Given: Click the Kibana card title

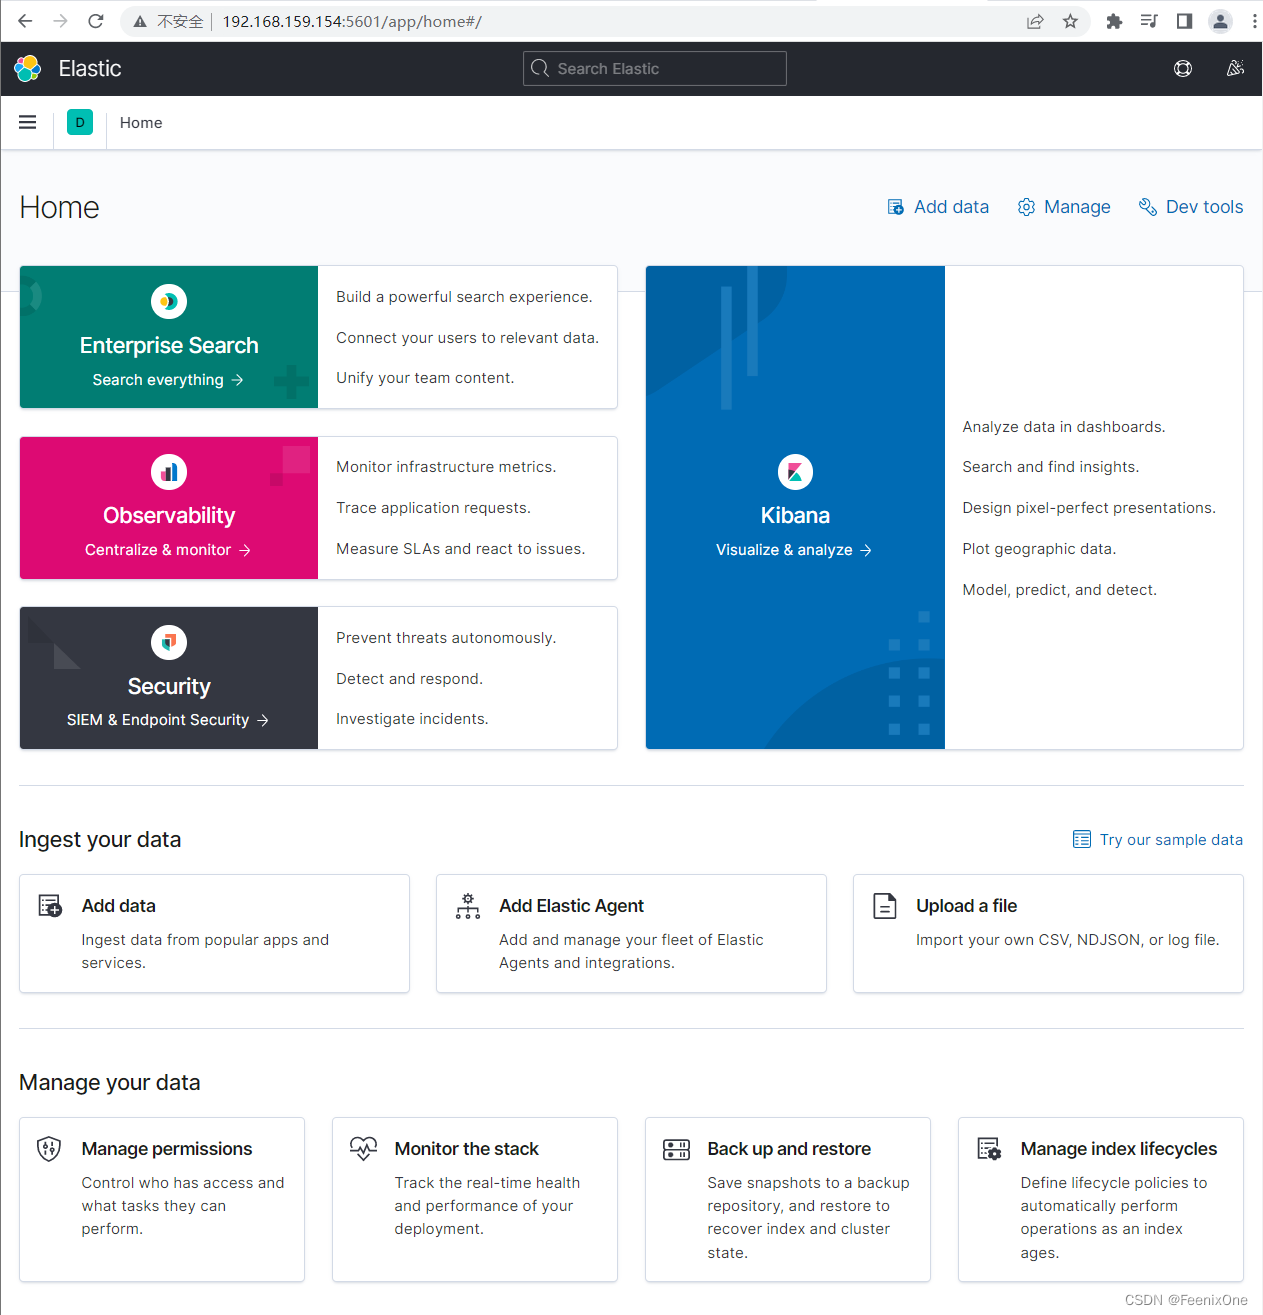Looking at the screenshot, I should 795,515.
